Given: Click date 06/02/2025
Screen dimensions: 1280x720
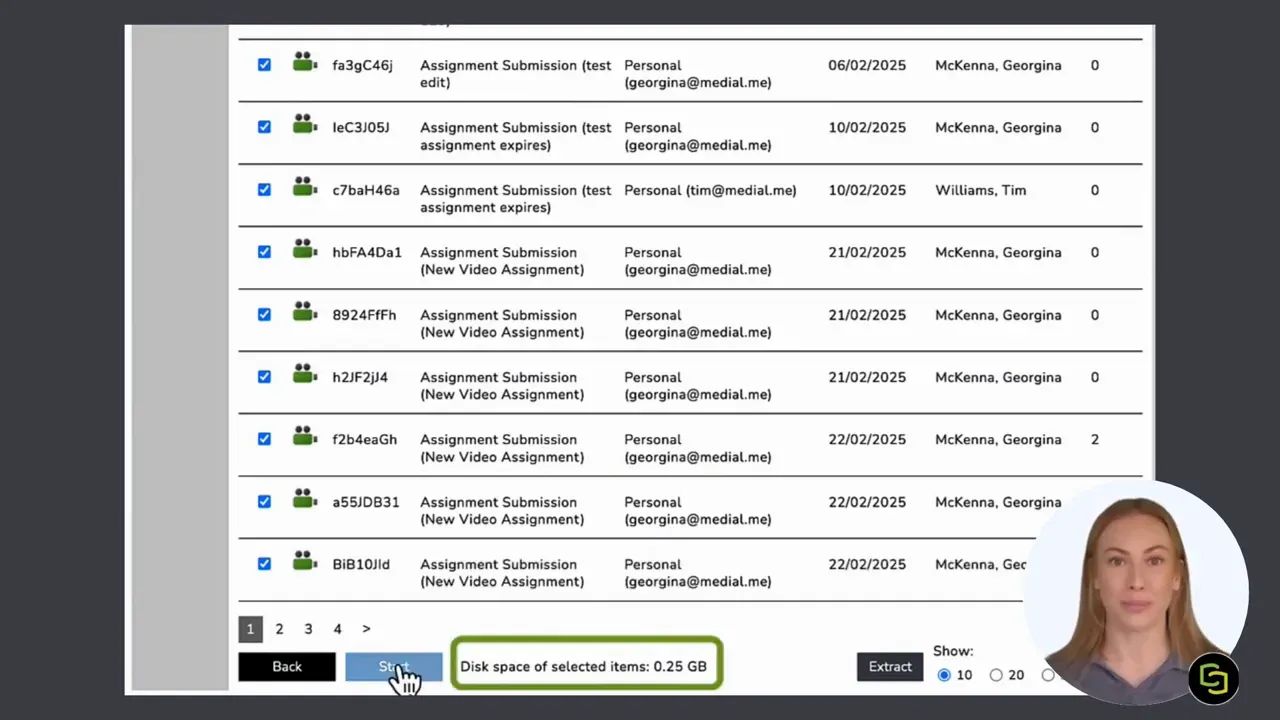Looking at the screenshot, I should pyautogui.click(x=867, y=65).
